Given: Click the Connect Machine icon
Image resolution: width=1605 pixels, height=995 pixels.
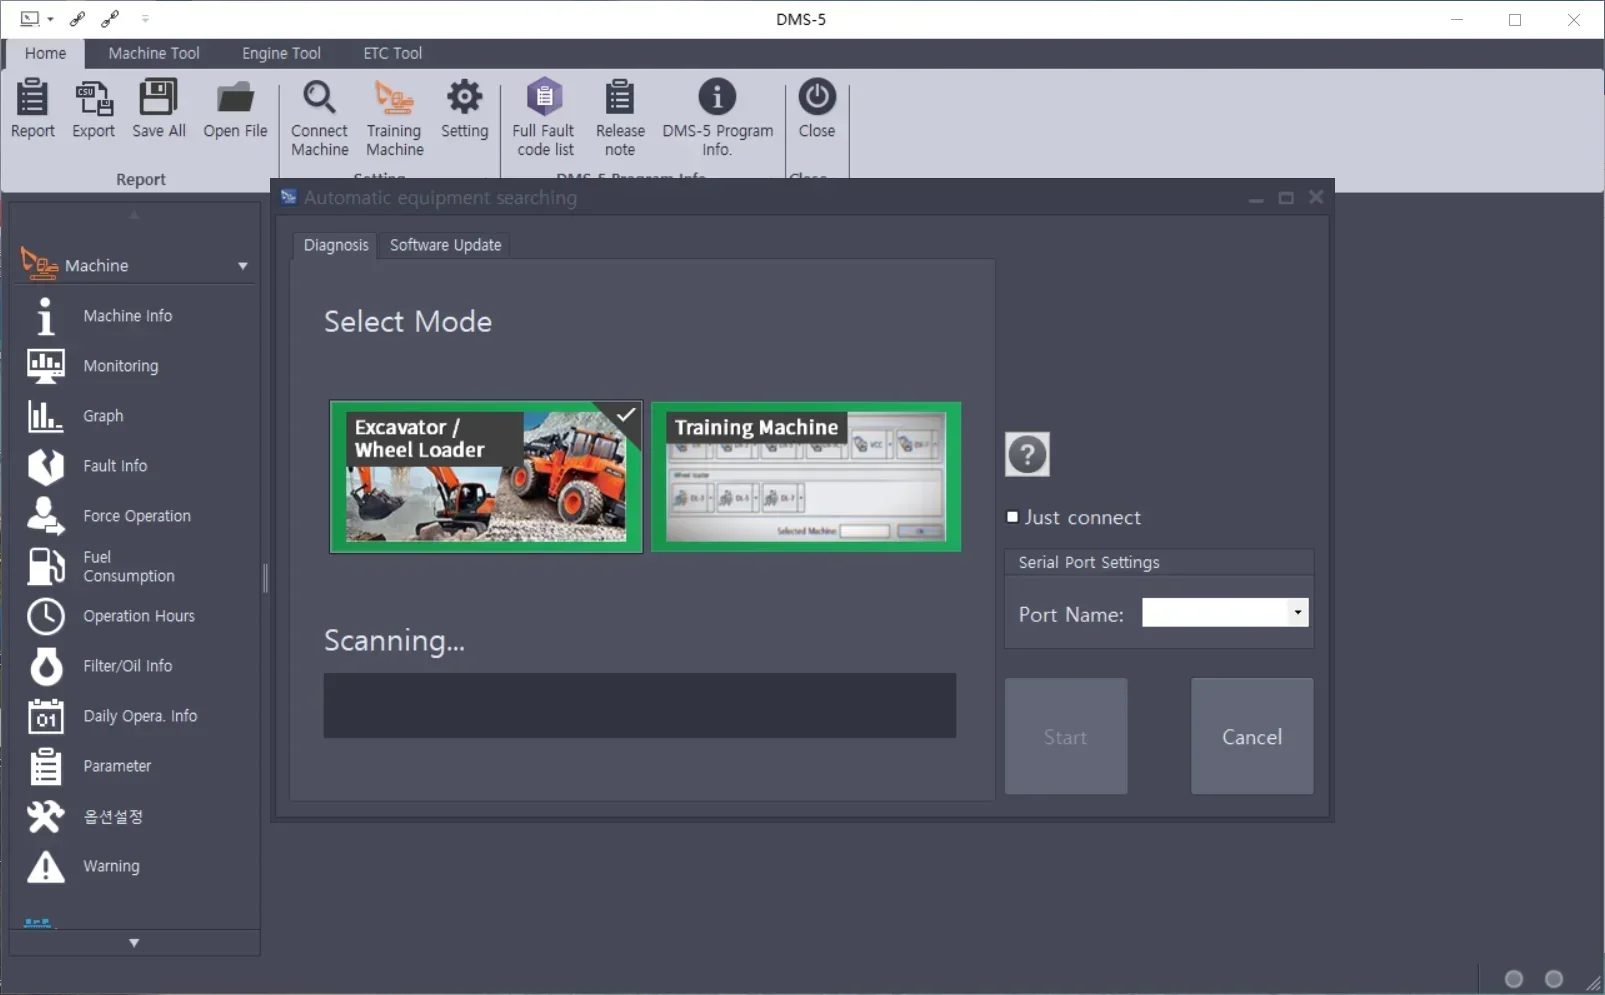Looking at the screenshot, I should 319,115.
